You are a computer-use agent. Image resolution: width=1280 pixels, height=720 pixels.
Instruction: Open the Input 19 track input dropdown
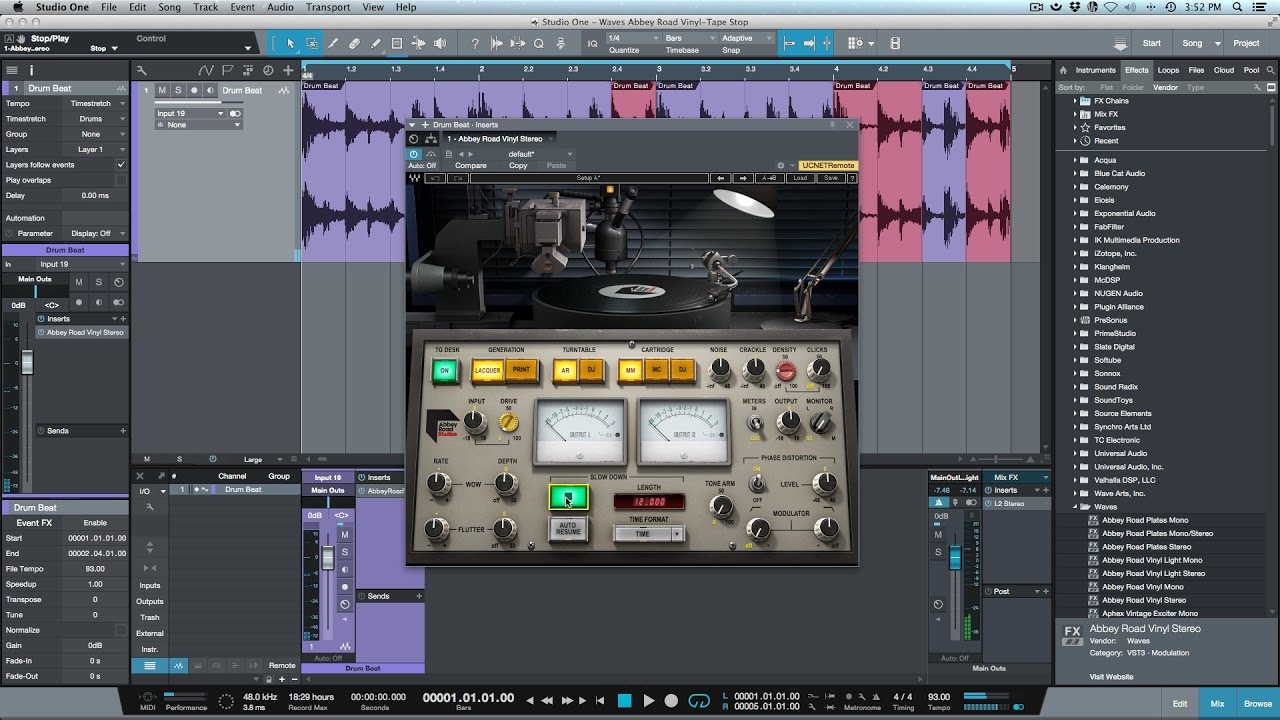coord(191,113)
